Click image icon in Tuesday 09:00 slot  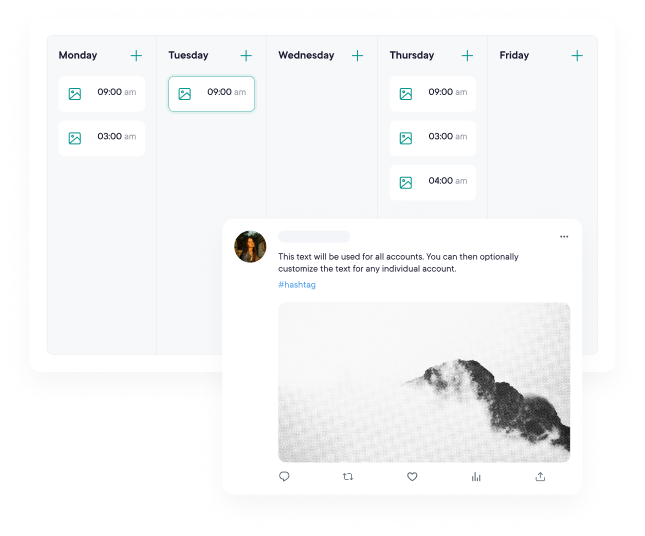[185, 94]
